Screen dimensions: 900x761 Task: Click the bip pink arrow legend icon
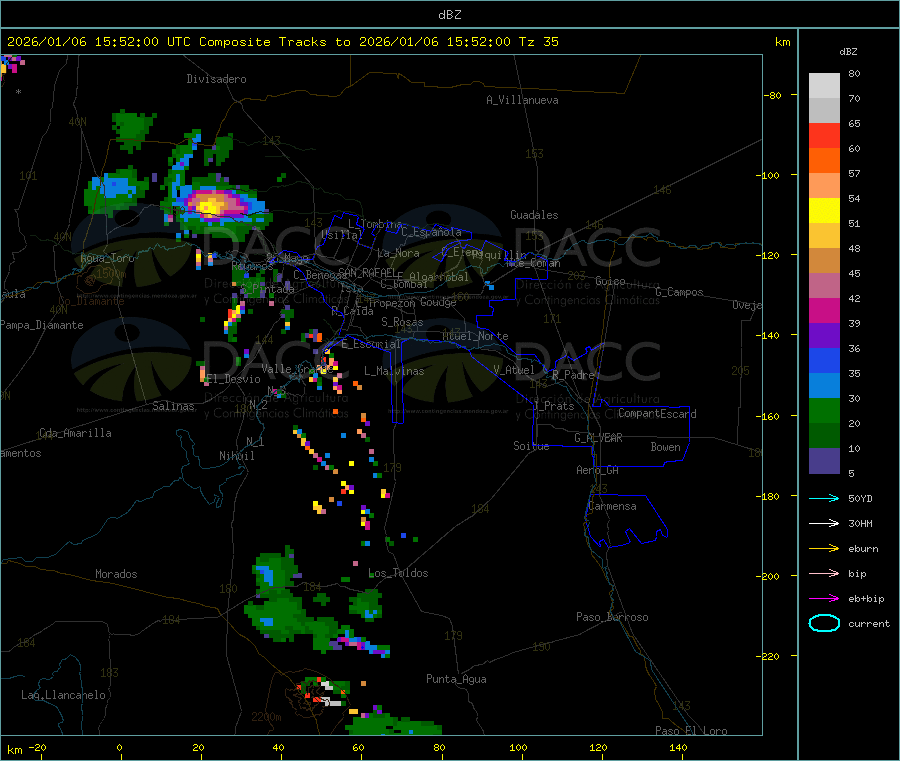coord(824,573)
